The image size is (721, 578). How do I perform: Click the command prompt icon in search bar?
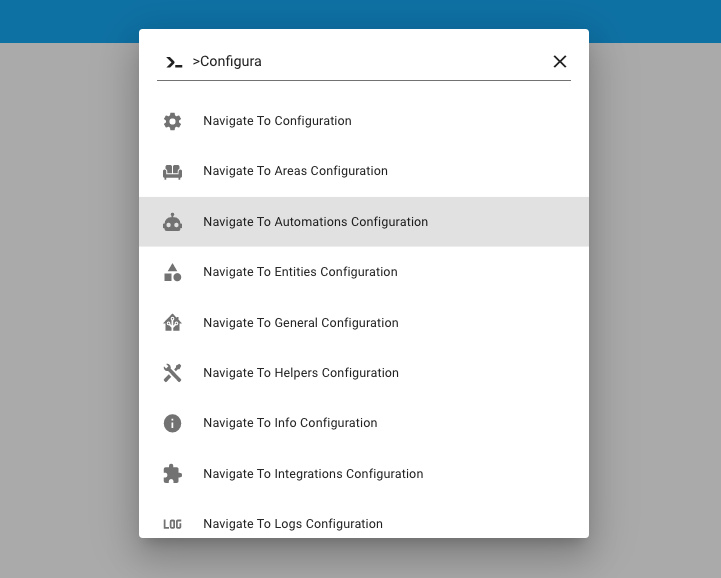click(x=174, y=62)
